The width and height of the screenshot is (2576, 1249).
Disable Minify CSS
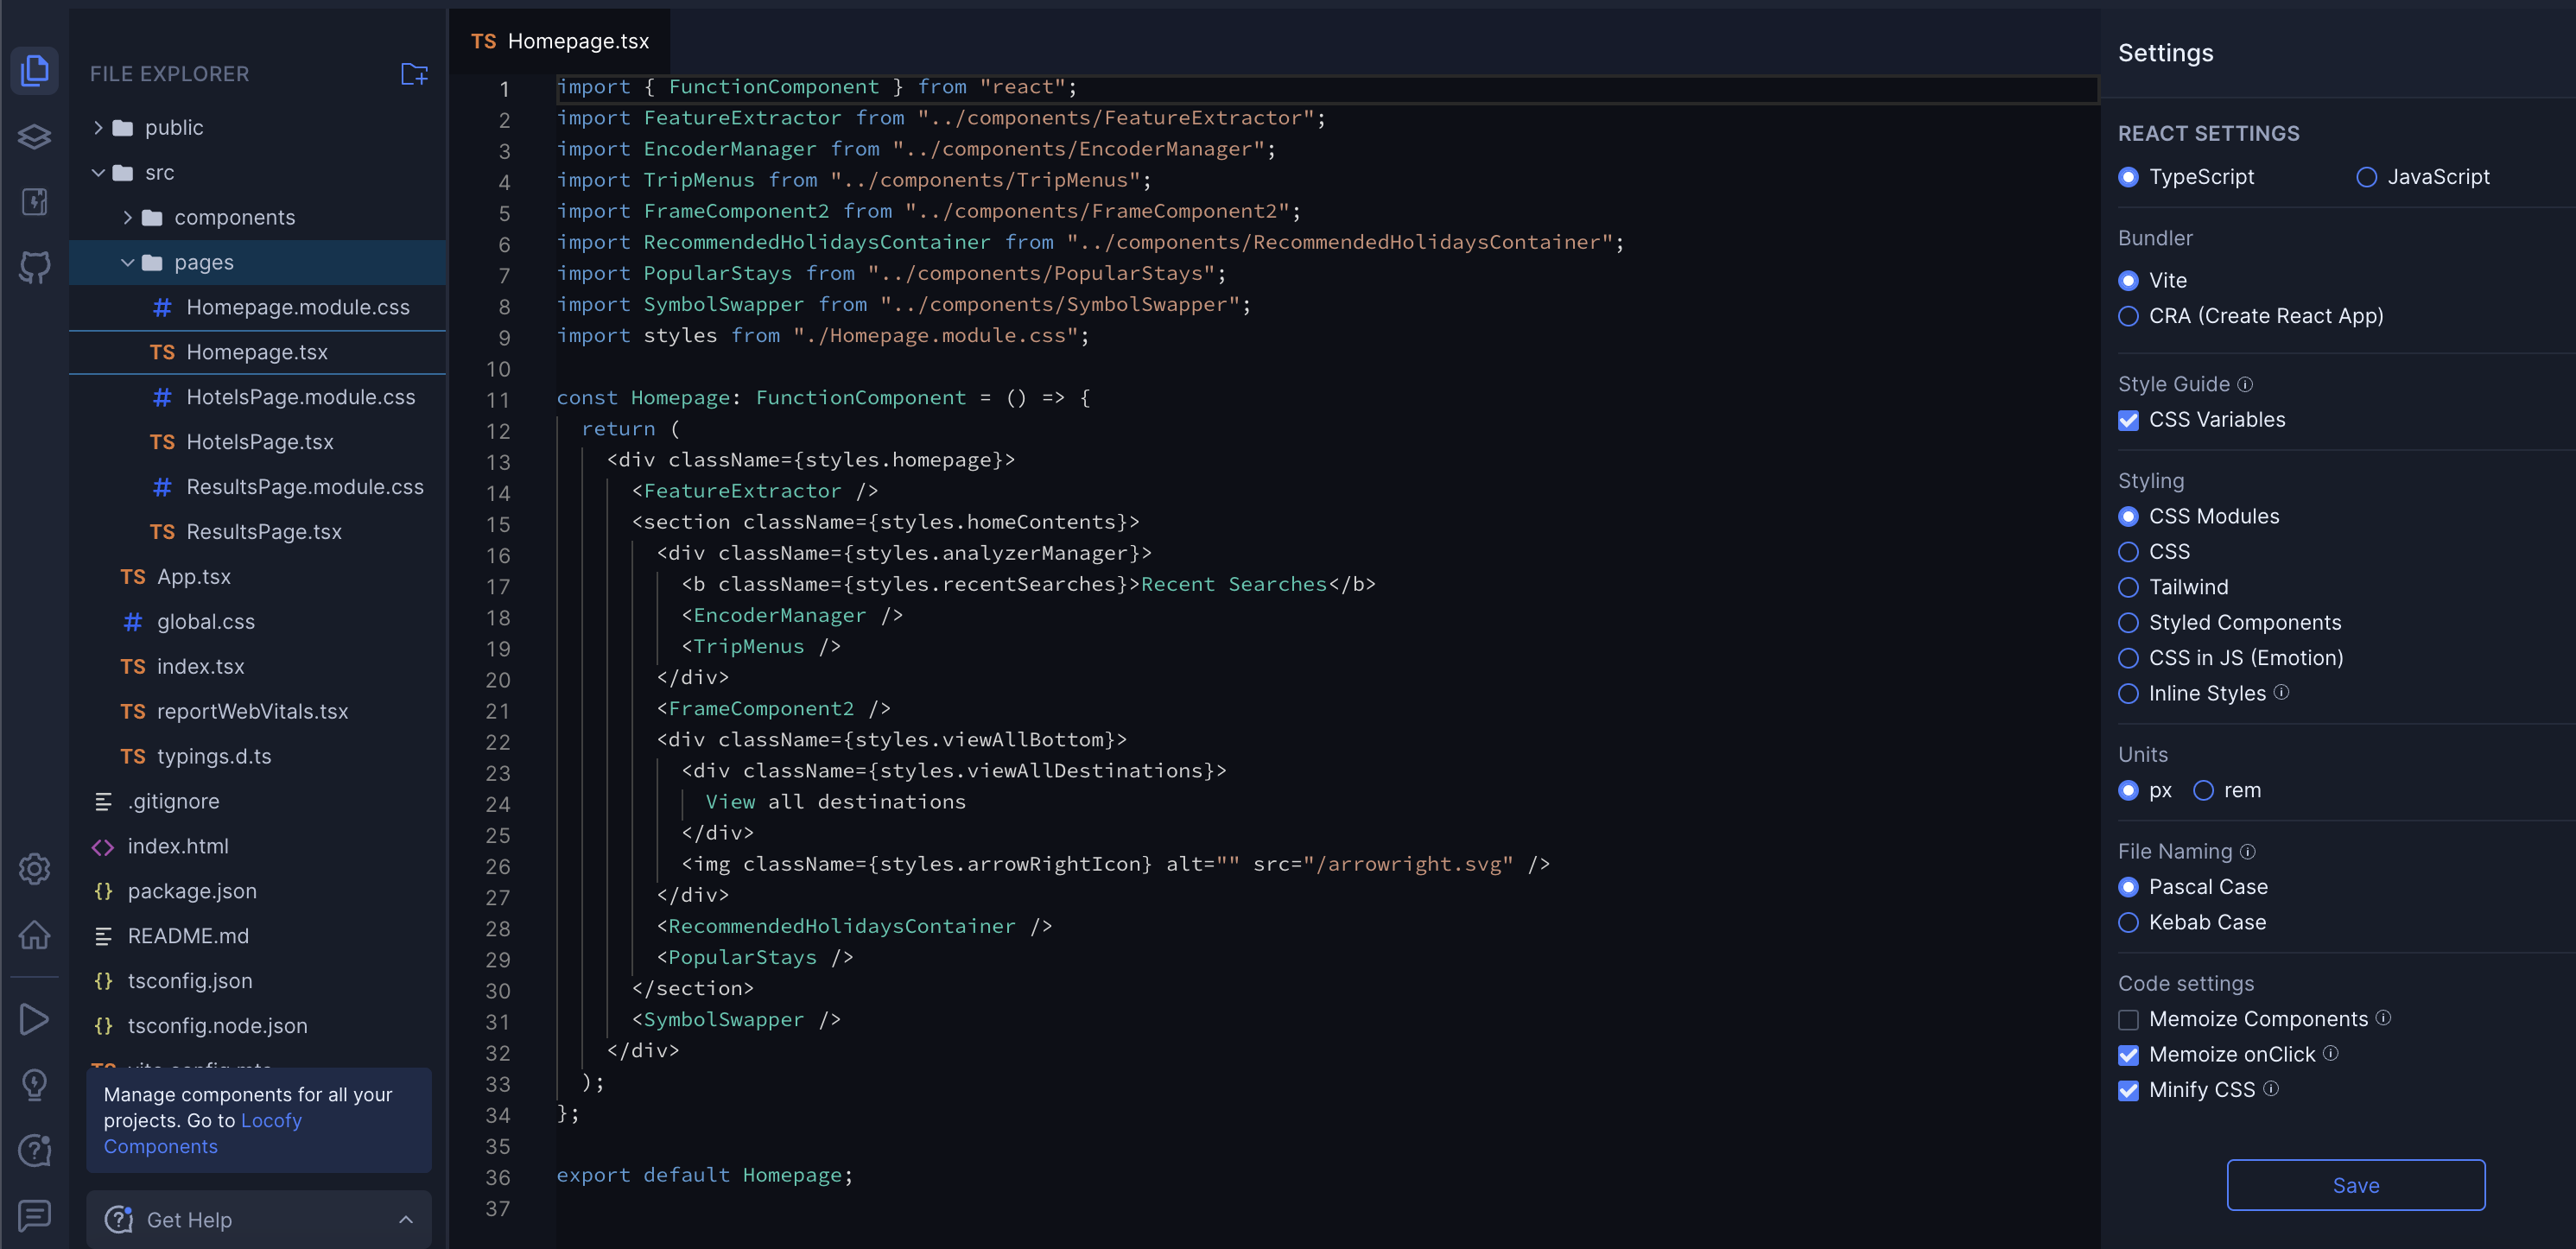click(2129, 1090)
